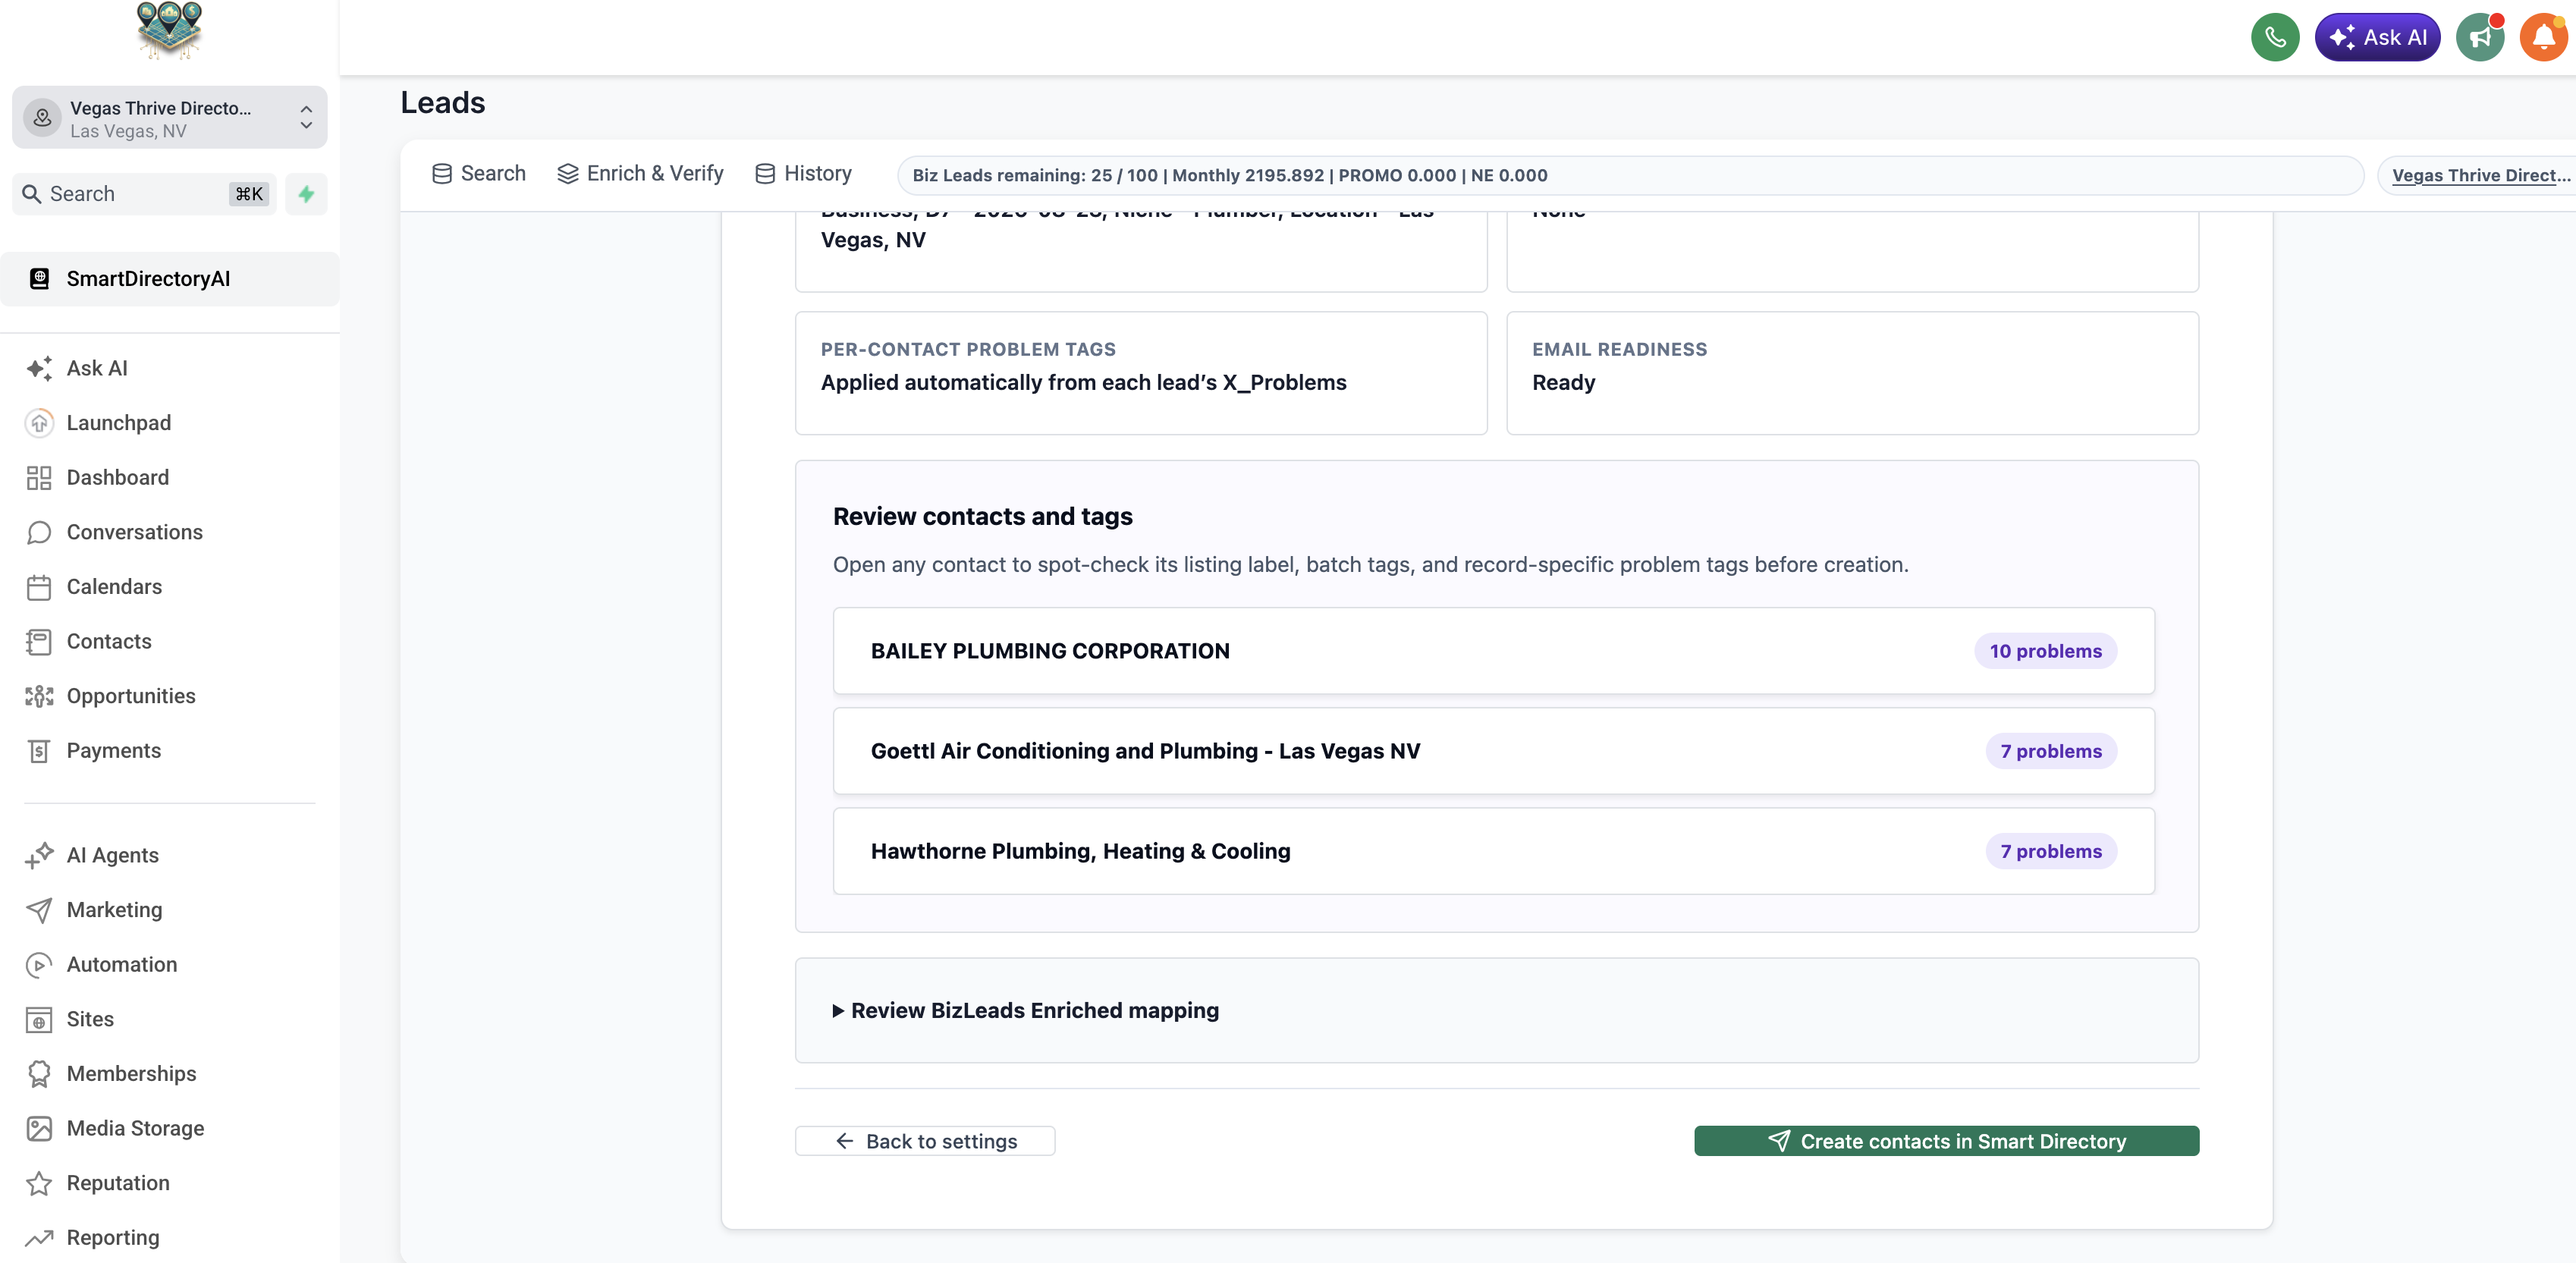The height and width of the screenshot is (1263, 2576).
Task: Open Conversations from the sidebar
Action: pyautogui.click(x=134, y=533)
